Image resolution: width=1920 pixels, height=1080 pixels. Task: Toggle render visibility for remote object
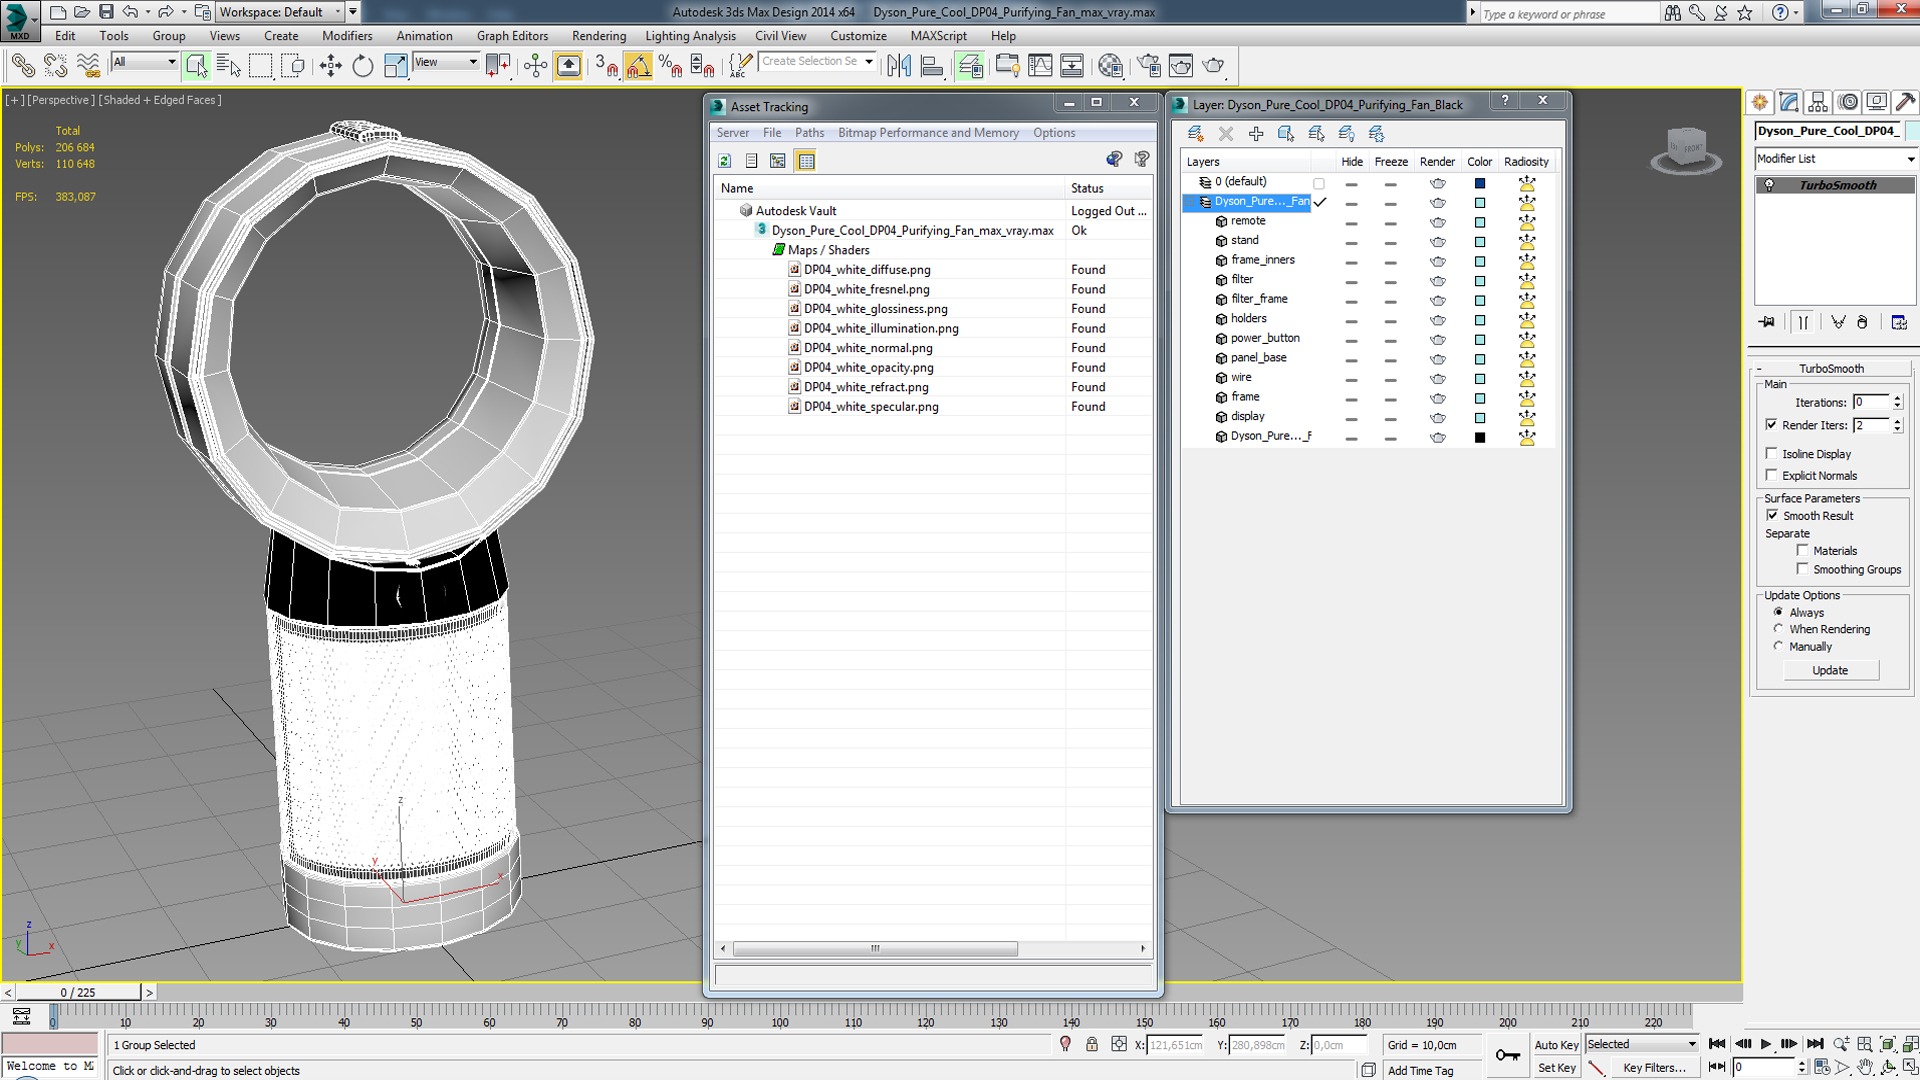click(1437, 222)
